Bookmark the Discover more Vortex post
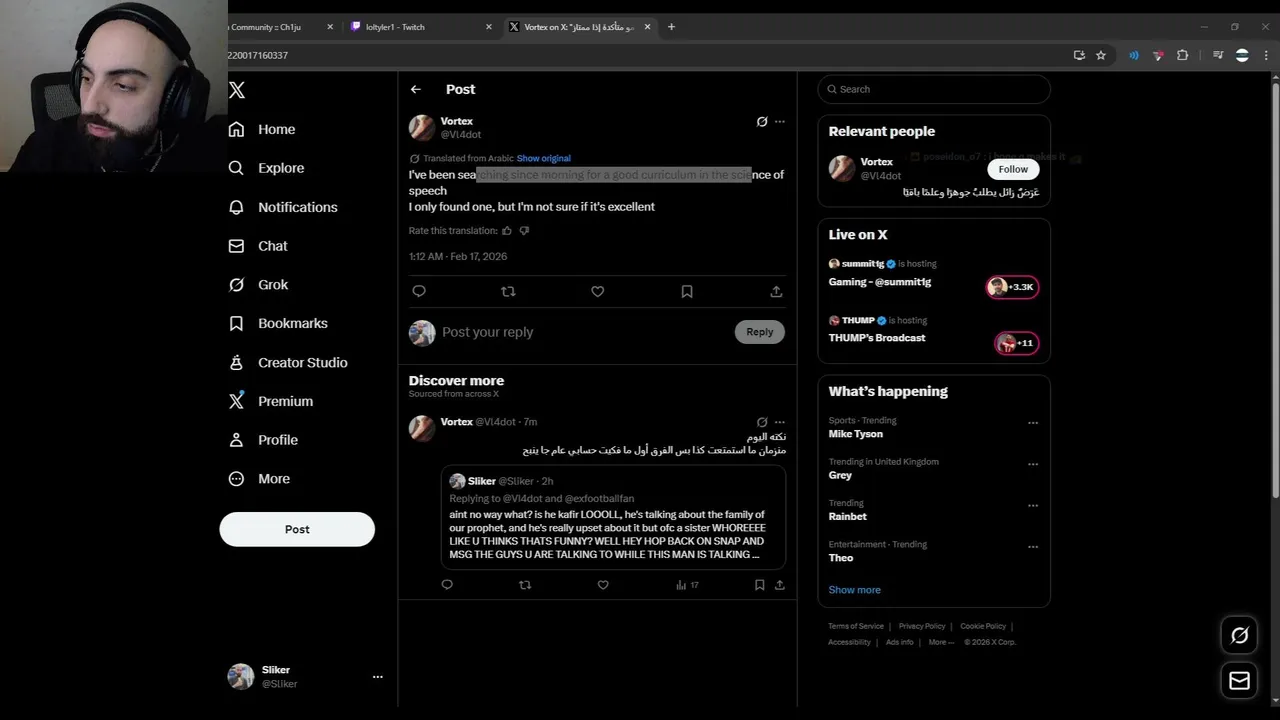This screenshot has width=1280, height=720. pyautogui.click(x=760, y=585)
